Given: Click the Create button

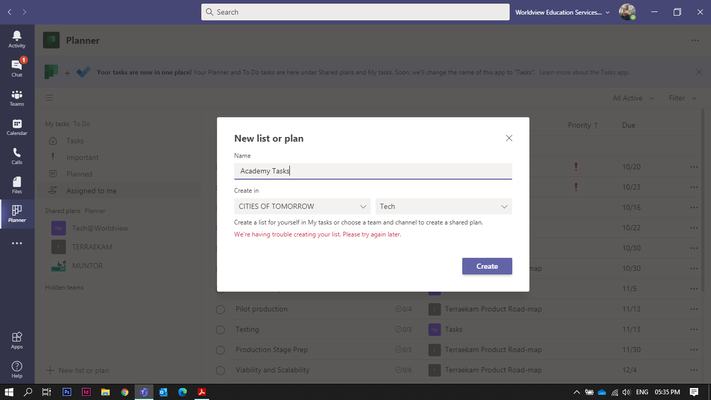Looking at the screenshot, I should 487,266.
